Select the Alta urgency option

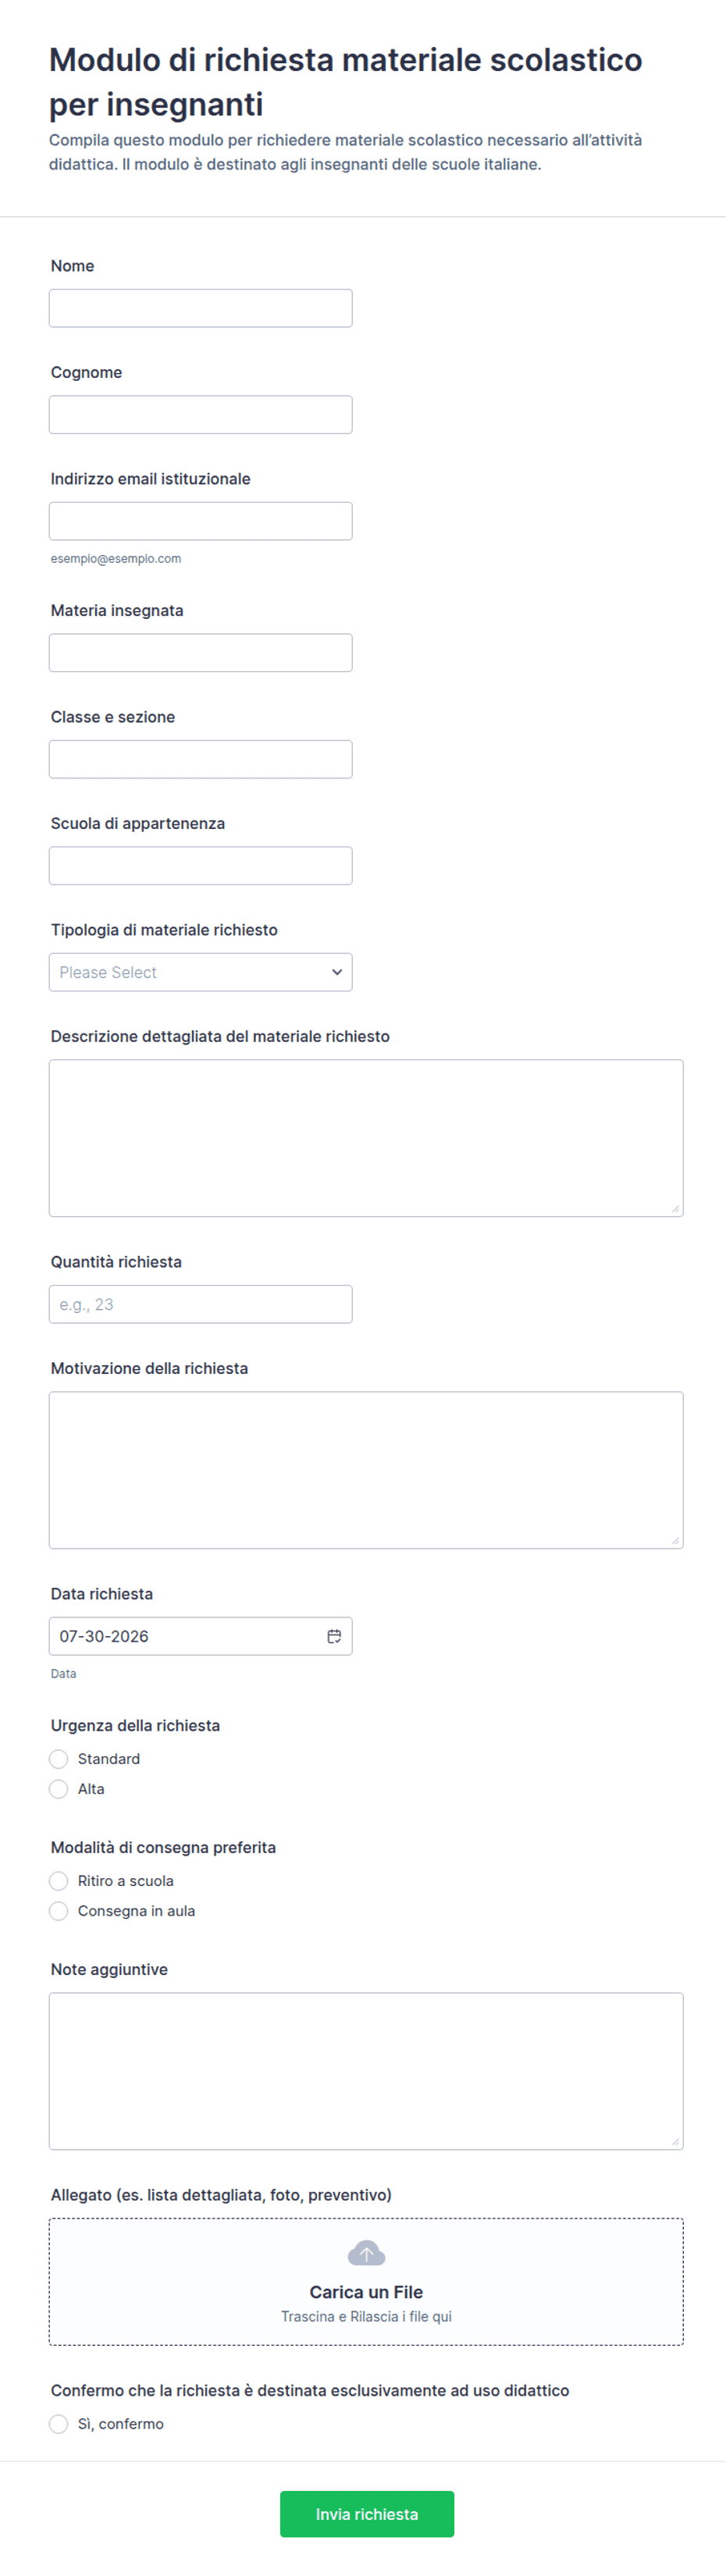pos(59,1789)
